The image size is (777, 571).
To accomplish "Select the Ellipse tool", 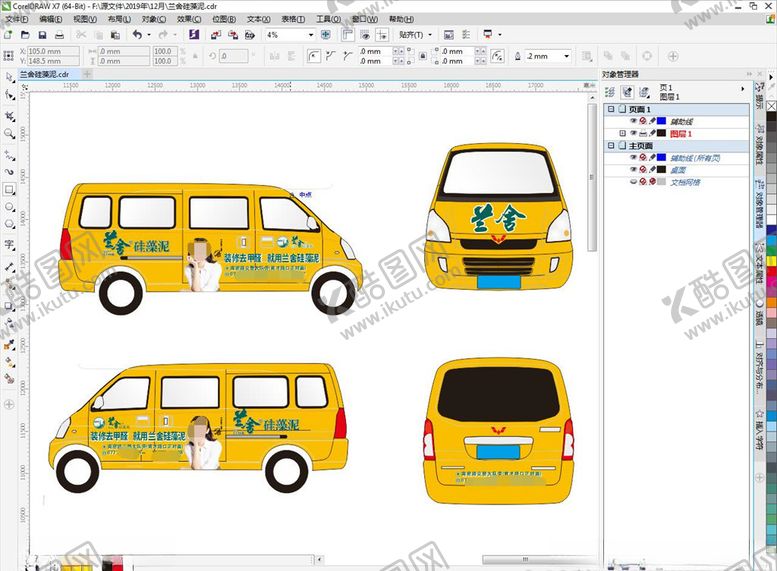I will pos(9,207).
